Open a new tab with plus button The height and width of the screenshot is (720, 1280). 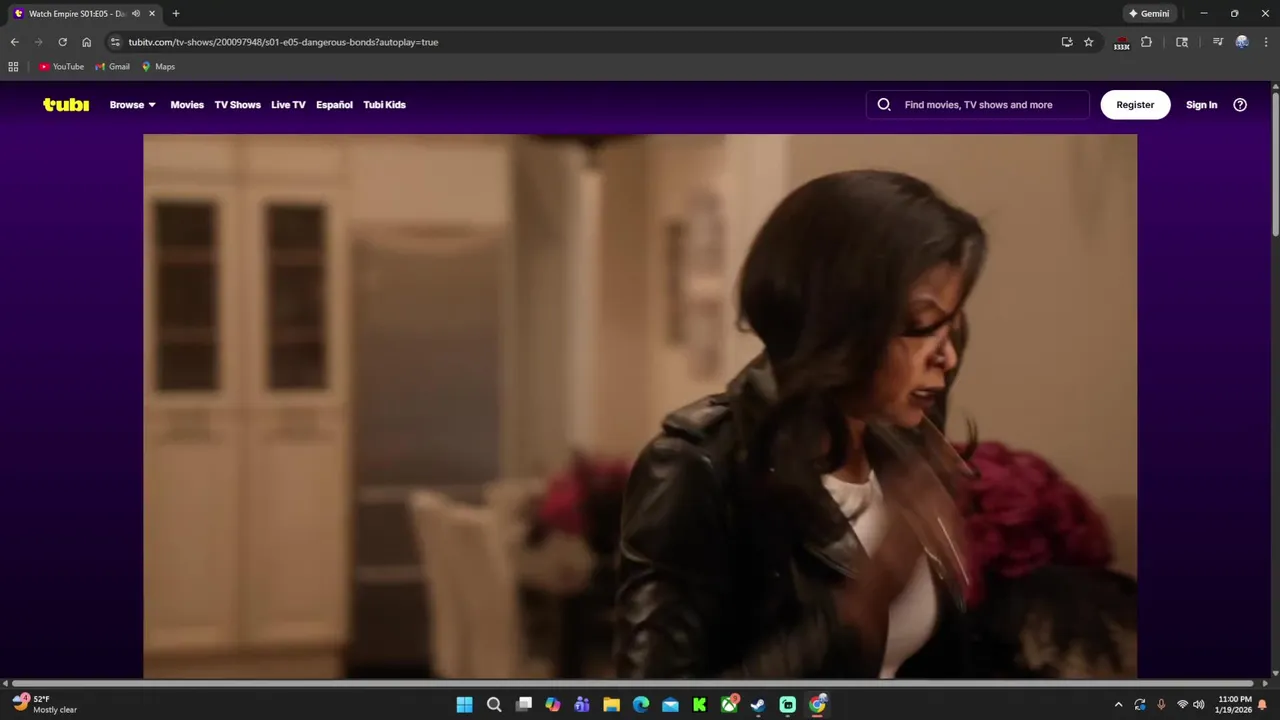point(176,14)
